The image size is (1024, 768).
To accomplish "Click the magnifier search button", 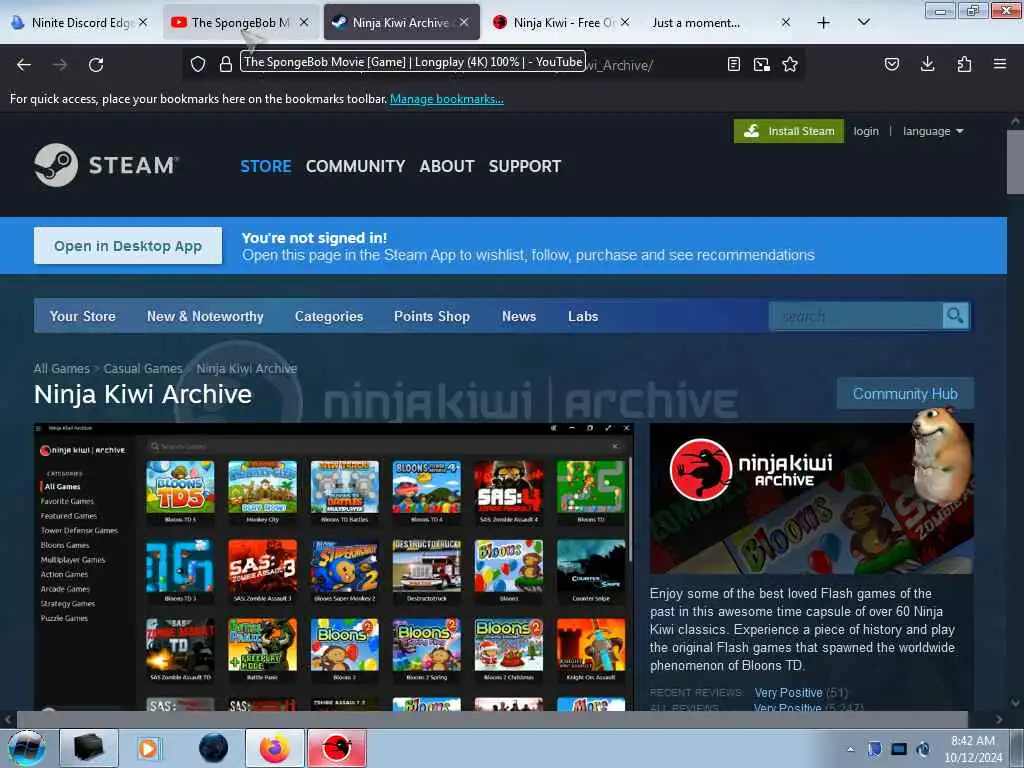I will [955, 316].
